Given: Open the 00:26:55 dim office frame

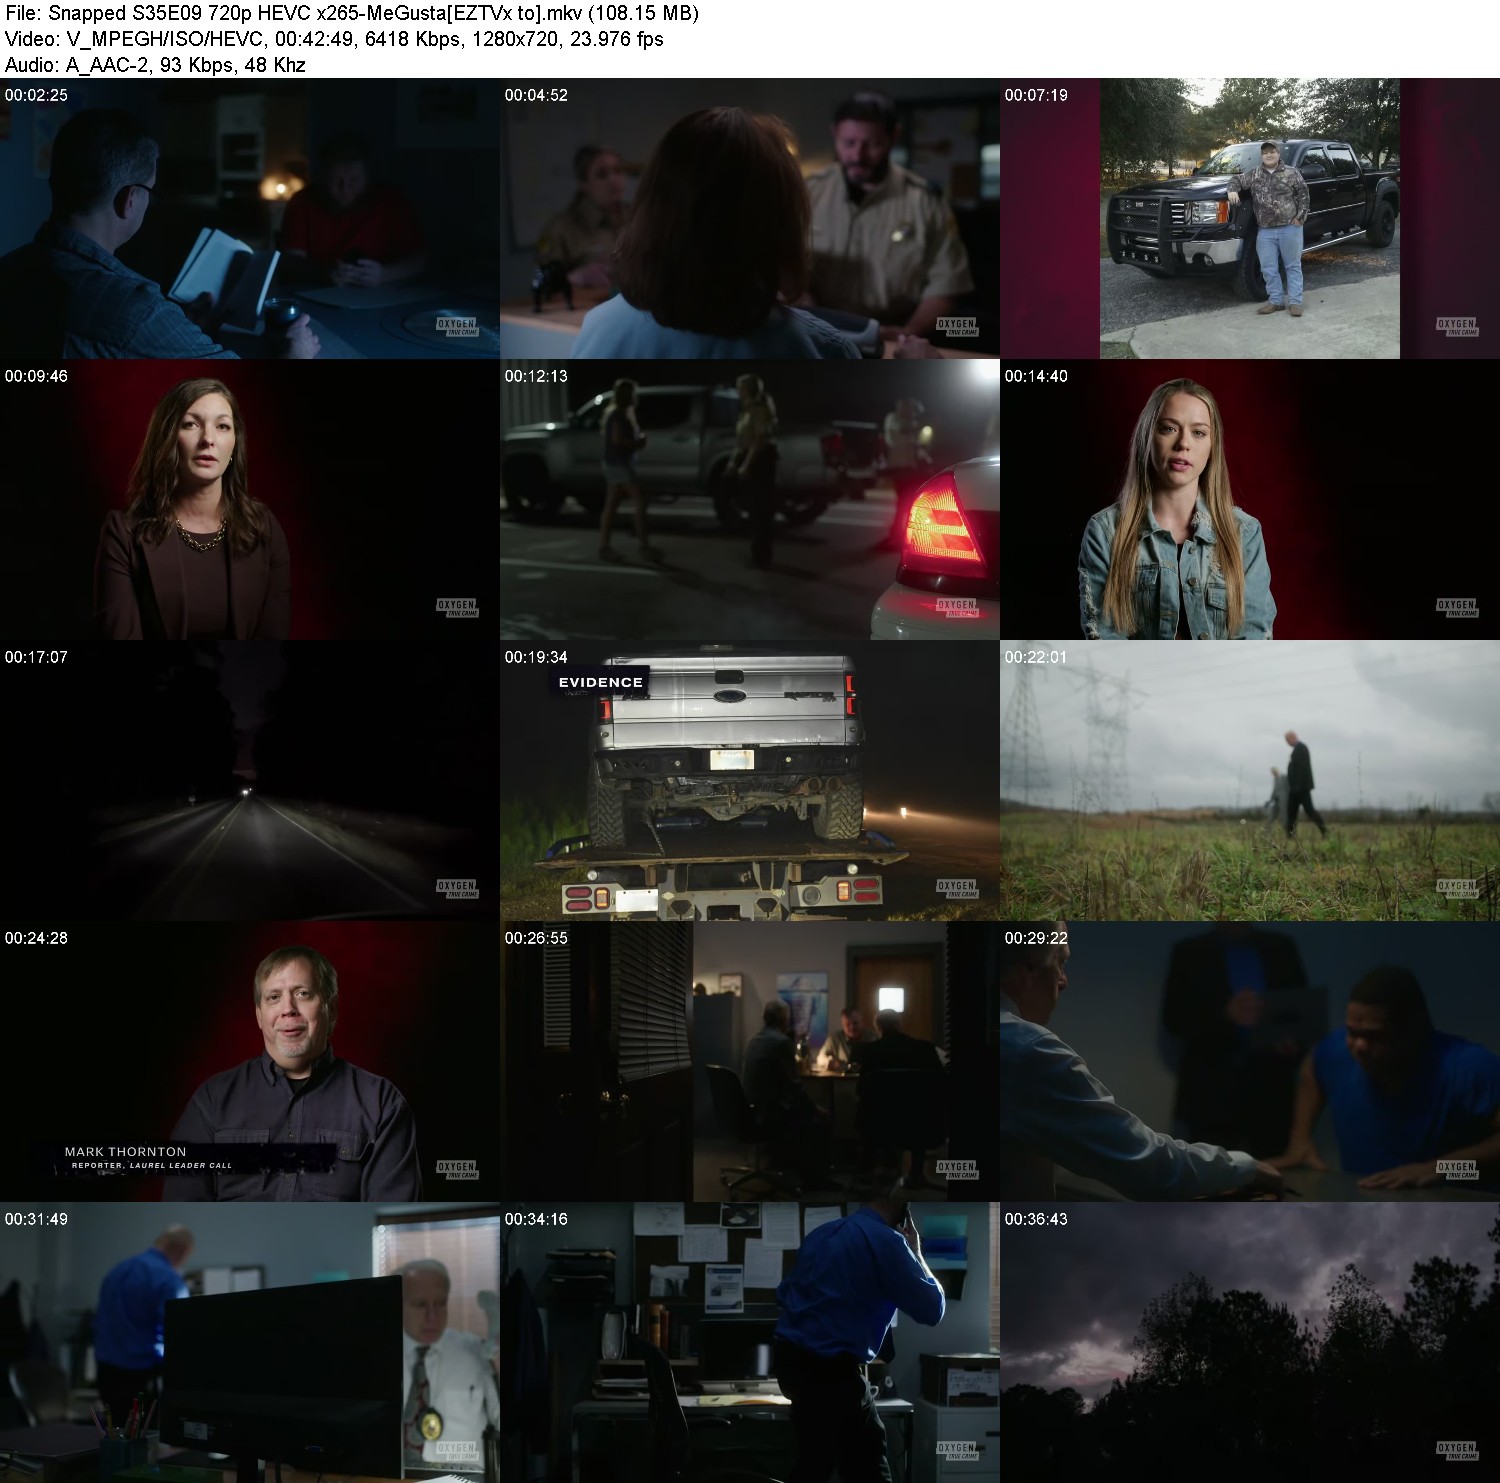Looking at the screenshot, I should 750,1062.
